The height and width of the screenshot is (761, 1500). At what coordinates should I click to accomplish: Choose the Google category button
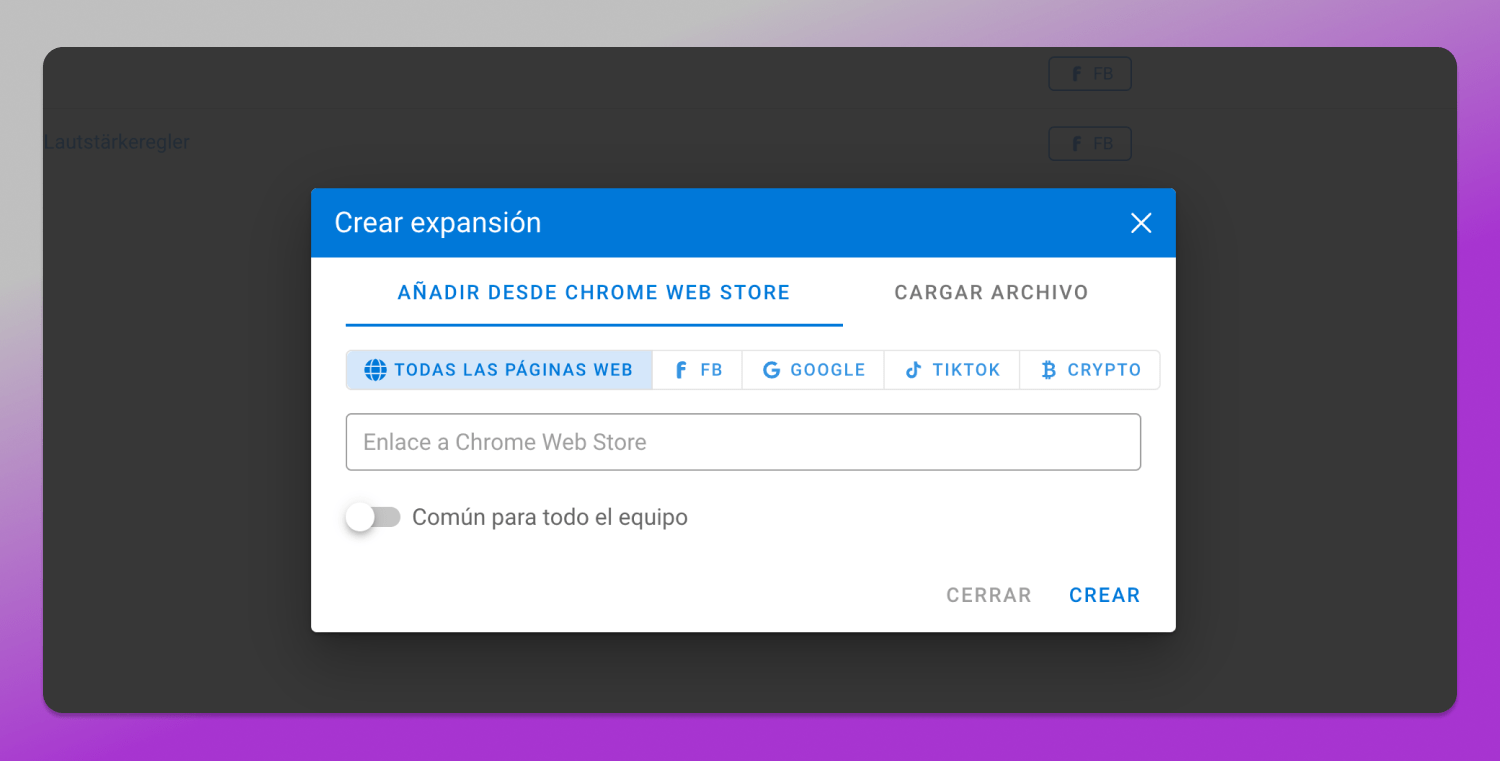[x=813, y=370]
